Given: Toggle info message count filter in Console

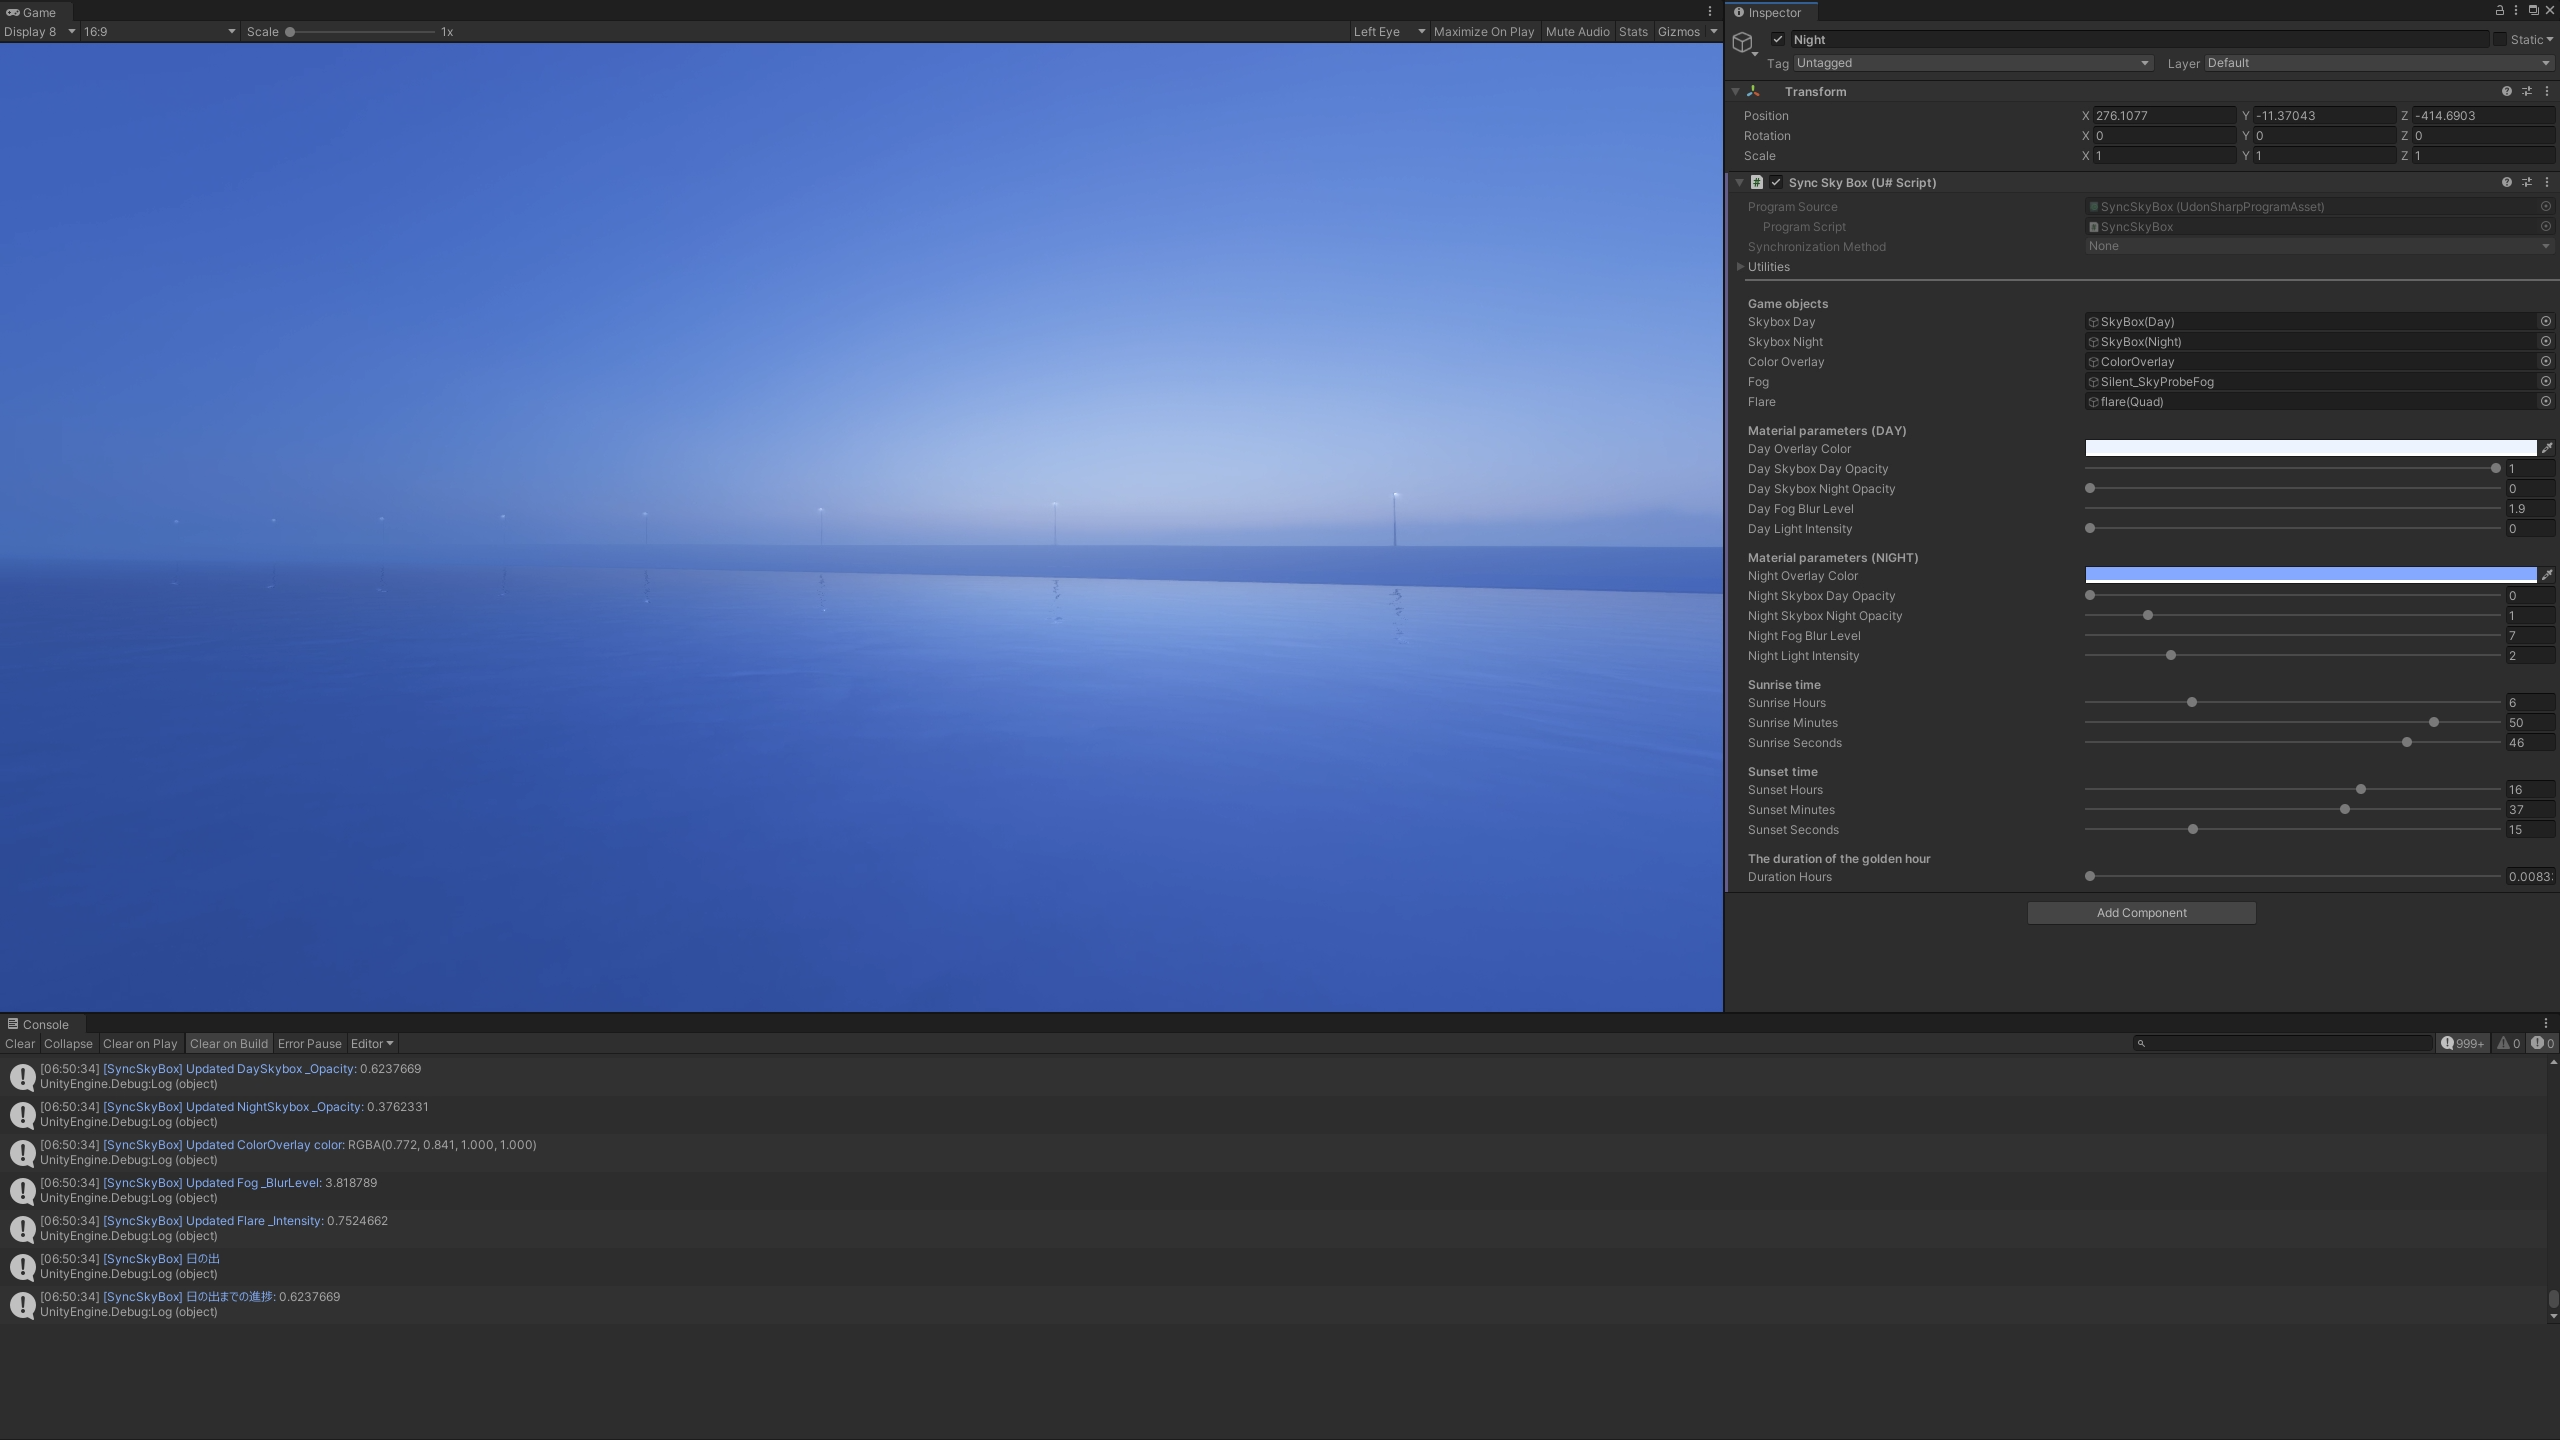Looking at the screenshot, I should (2461, 1043).
